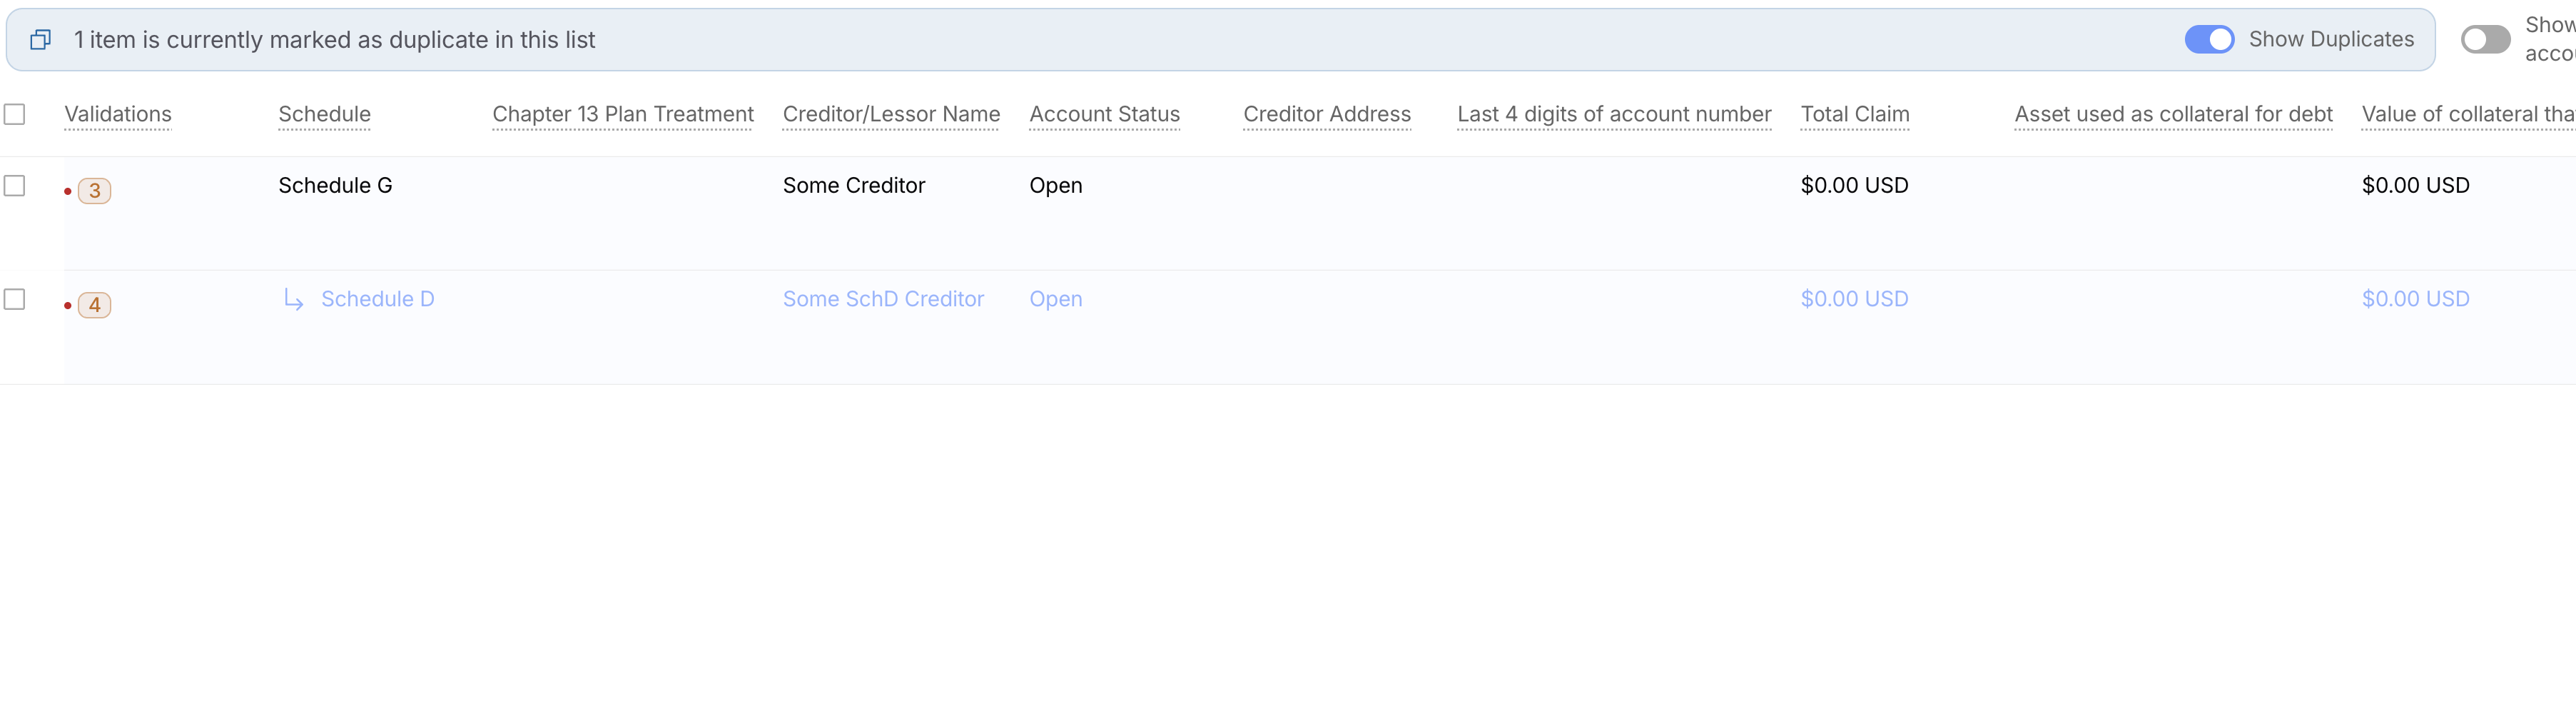Select the Some SchD Creditor name
Image resolution: width=2576 pixels, height=704 pixels.
click(x=883, y=299)
